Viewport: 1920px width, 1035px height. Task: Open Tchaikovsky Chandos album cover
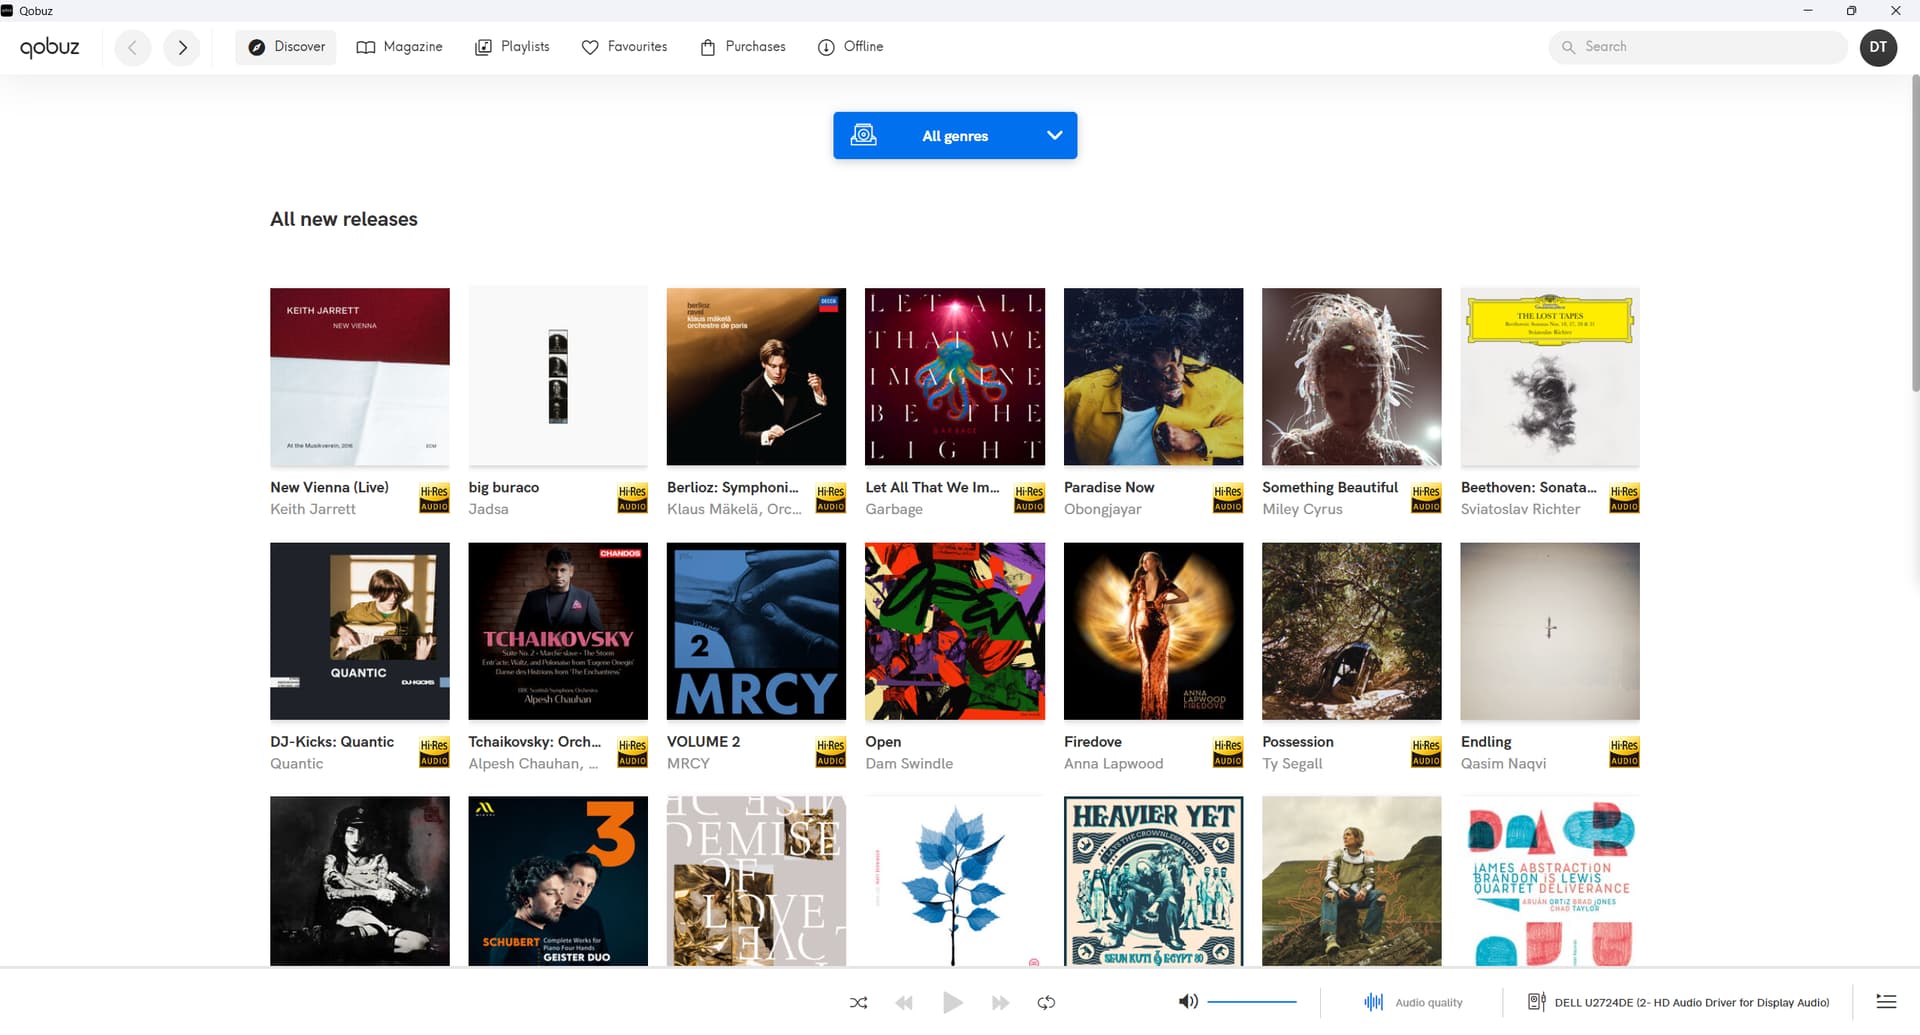tap(558, 631)
